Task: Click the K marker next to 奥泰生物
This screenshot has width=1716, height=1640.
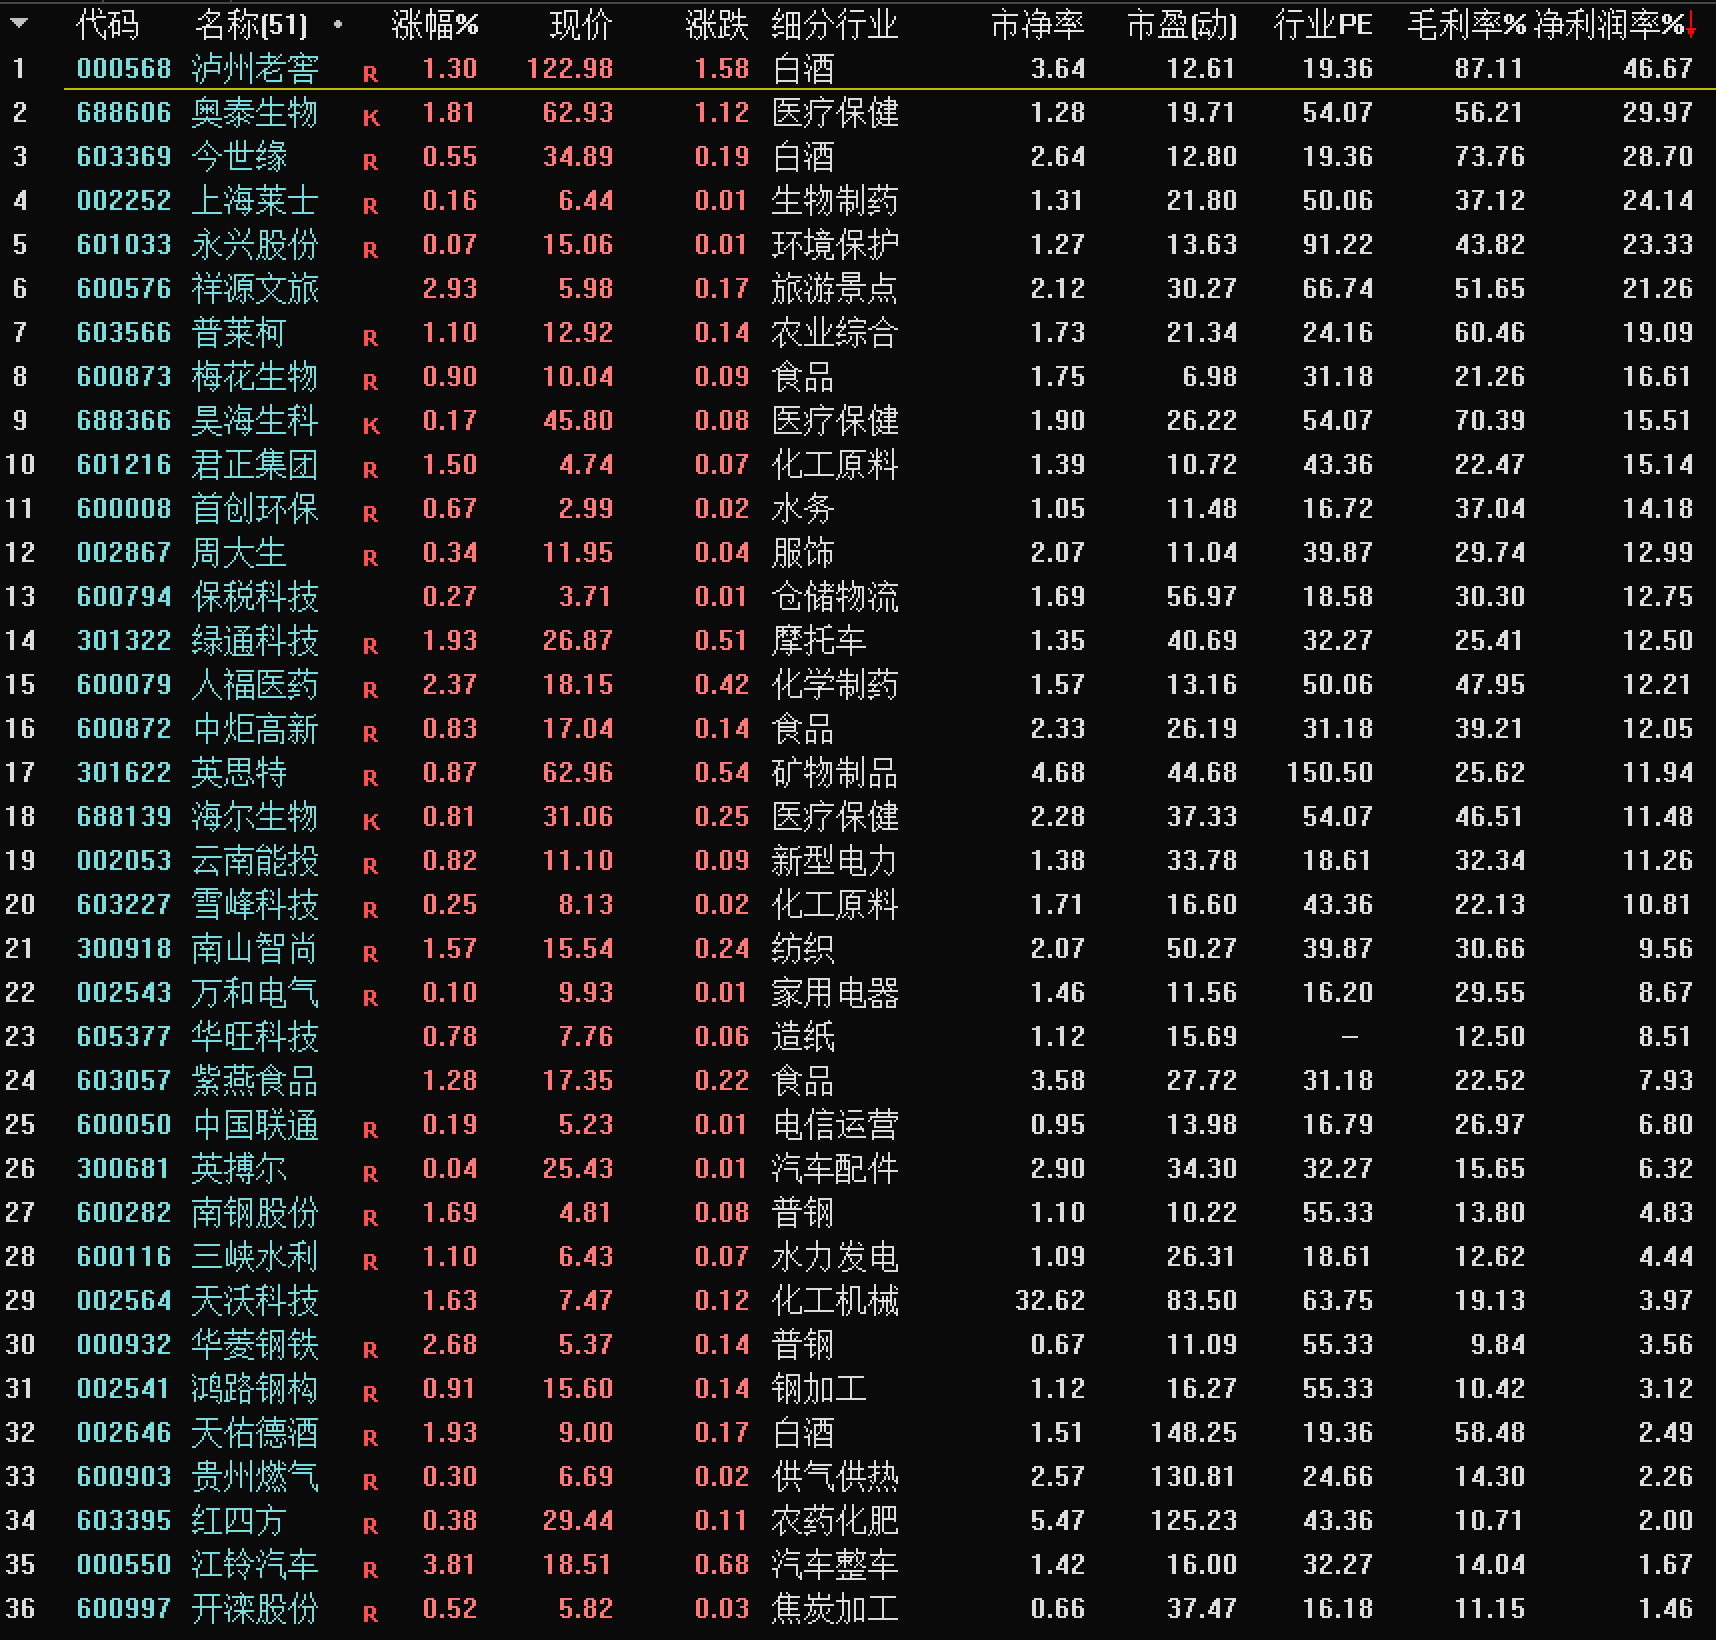Action: (x=371, y=117)
